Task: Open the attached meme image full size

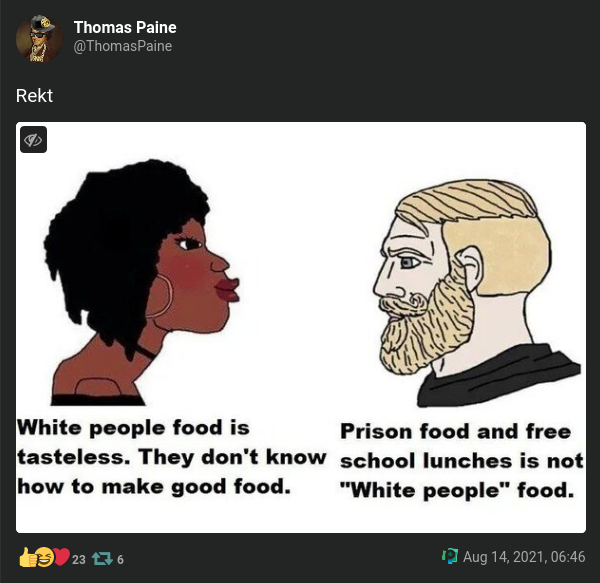Action: pyautogui.click(x=301, y=327)
